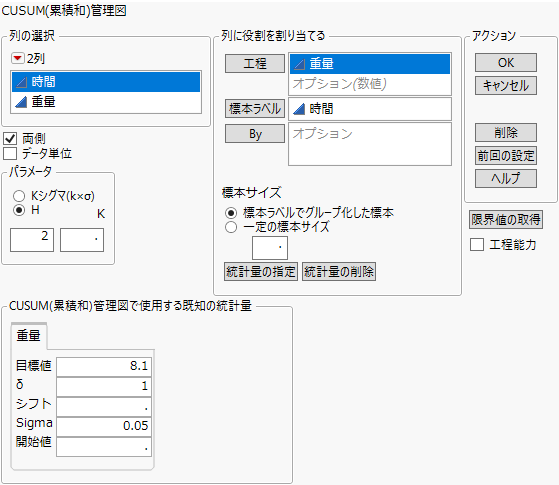Viewport: 559px width, 485px height.
Task: Click the δ field showing 1
Action: tap(104, 387)
